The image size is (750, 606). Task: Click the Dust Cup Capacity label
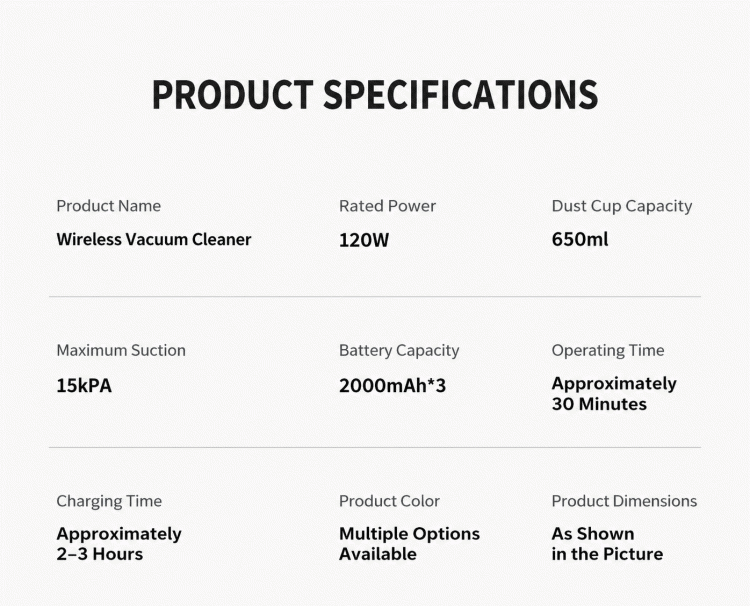click(x=622, y=206)
